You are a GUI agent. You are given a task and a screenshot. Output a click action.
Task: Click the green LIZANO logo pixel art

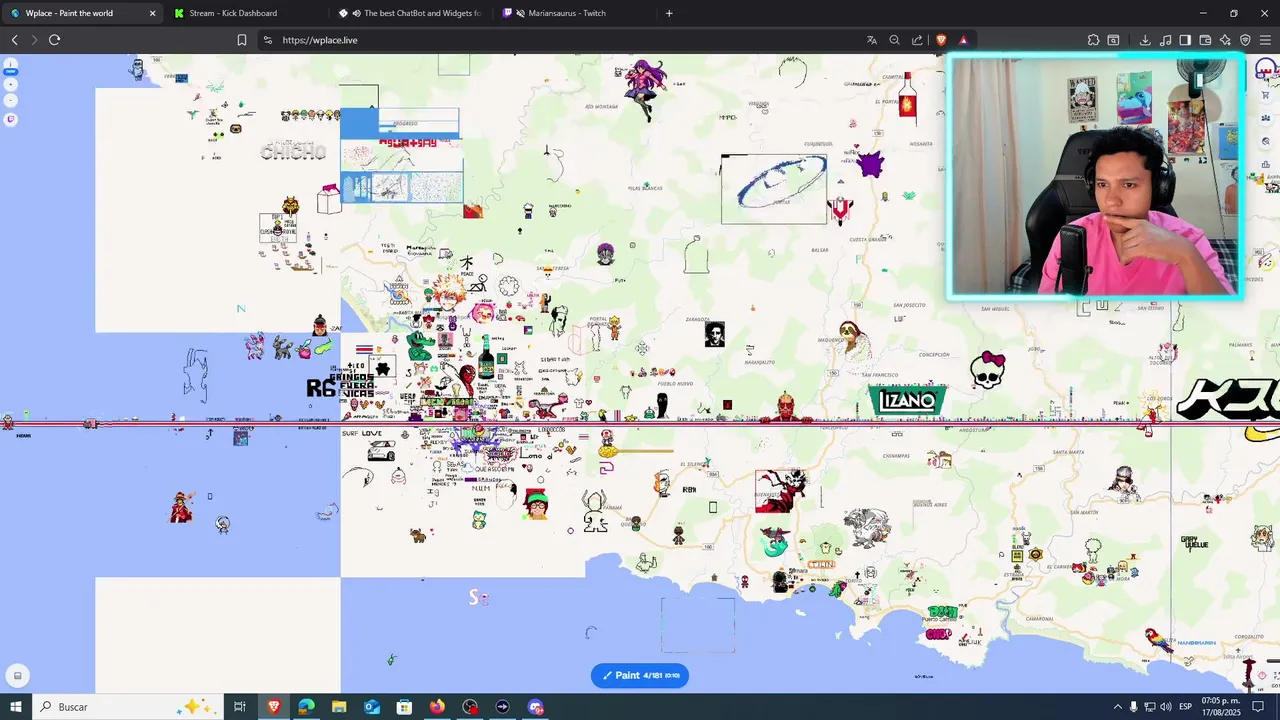tap(907, 401)
